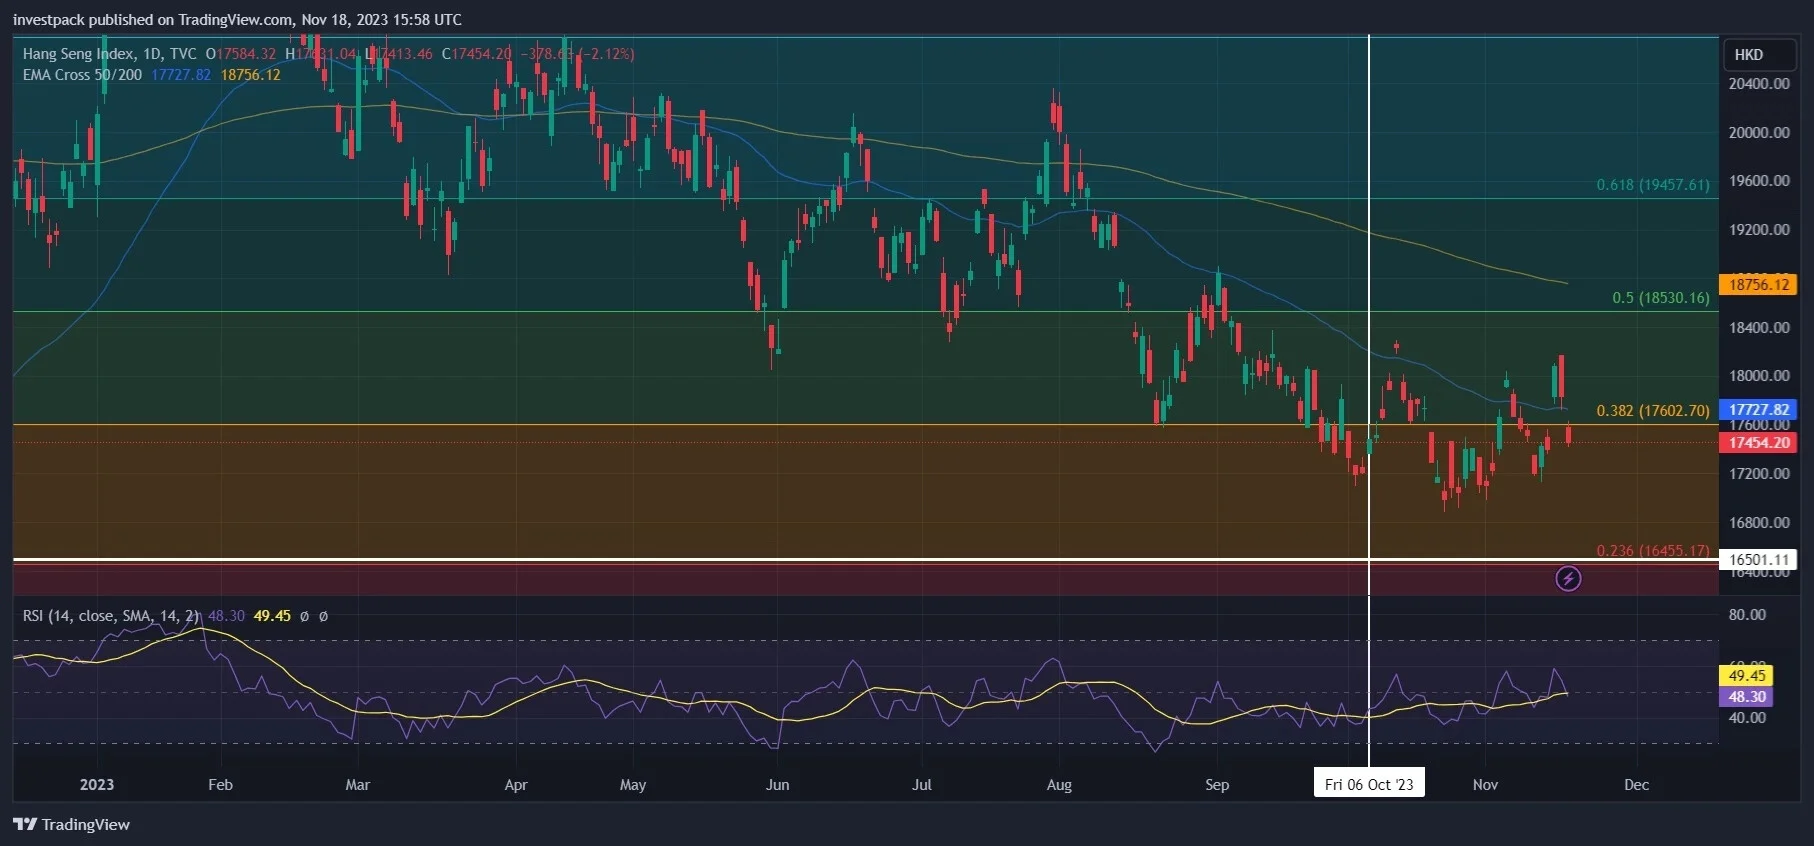
Task: Click the 0.5 (18530.16) Fibonacci level label
Action: pyautogui.click(x=1661, y=298)
